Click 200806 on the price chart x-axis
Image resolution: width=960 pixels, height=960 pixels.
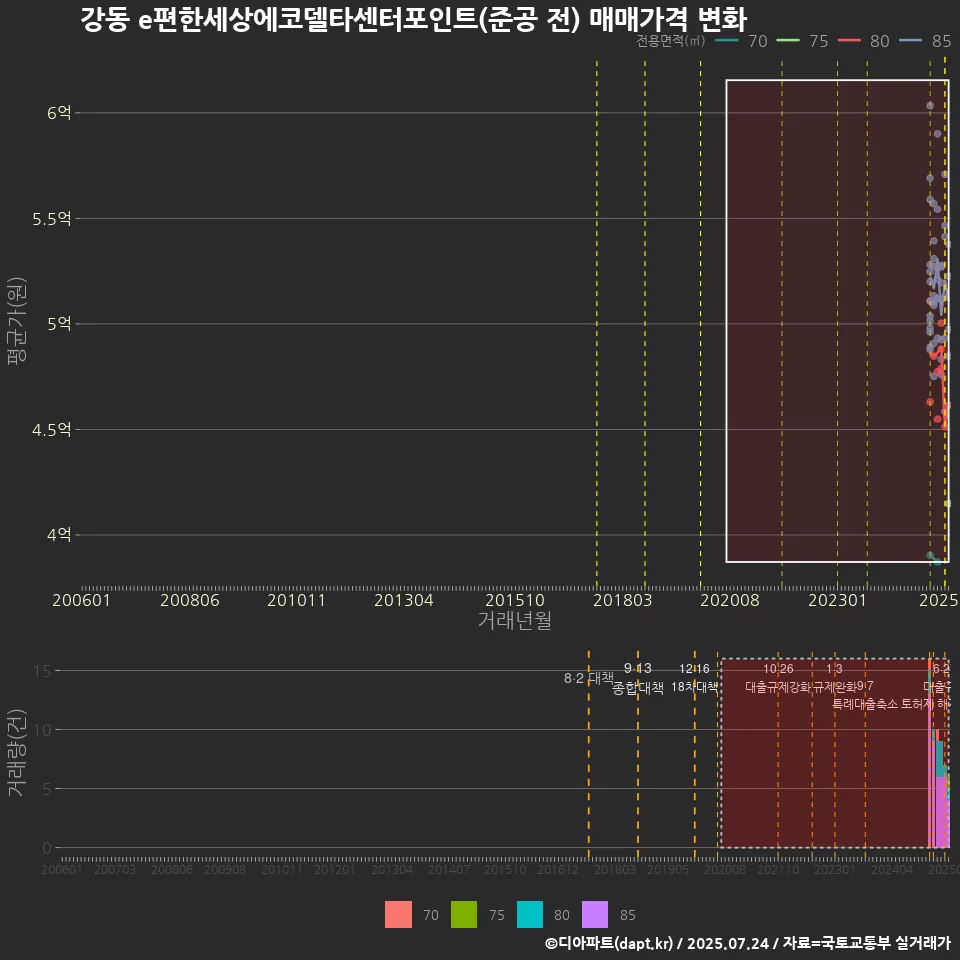(x=190, y=600)
